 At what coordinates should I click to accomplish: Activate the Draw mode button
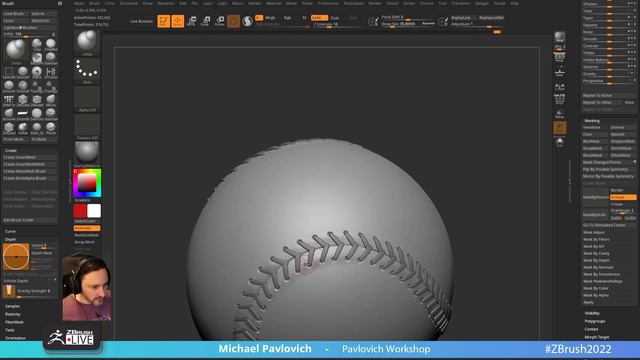[x=178, y=21]
